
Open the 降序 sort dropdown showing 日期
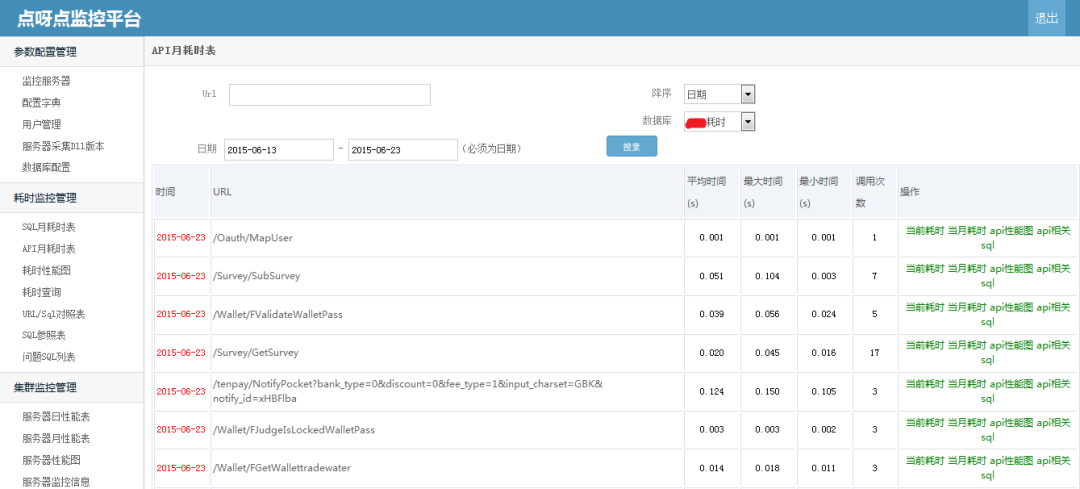pos(720,94)
